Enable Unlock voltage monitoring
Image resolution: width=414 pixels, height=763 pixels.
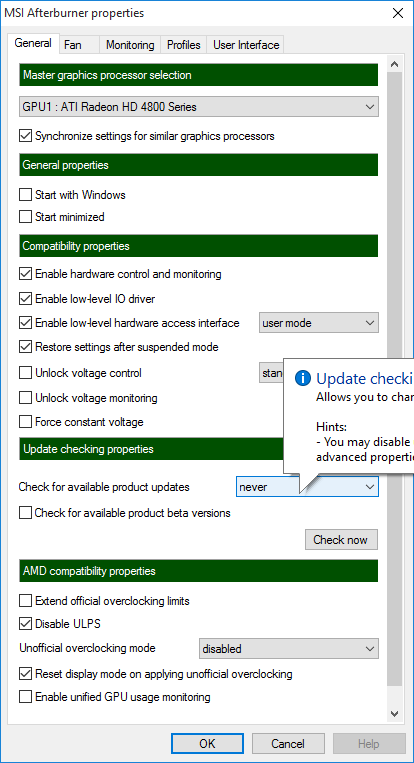click(x=25, y=398)
